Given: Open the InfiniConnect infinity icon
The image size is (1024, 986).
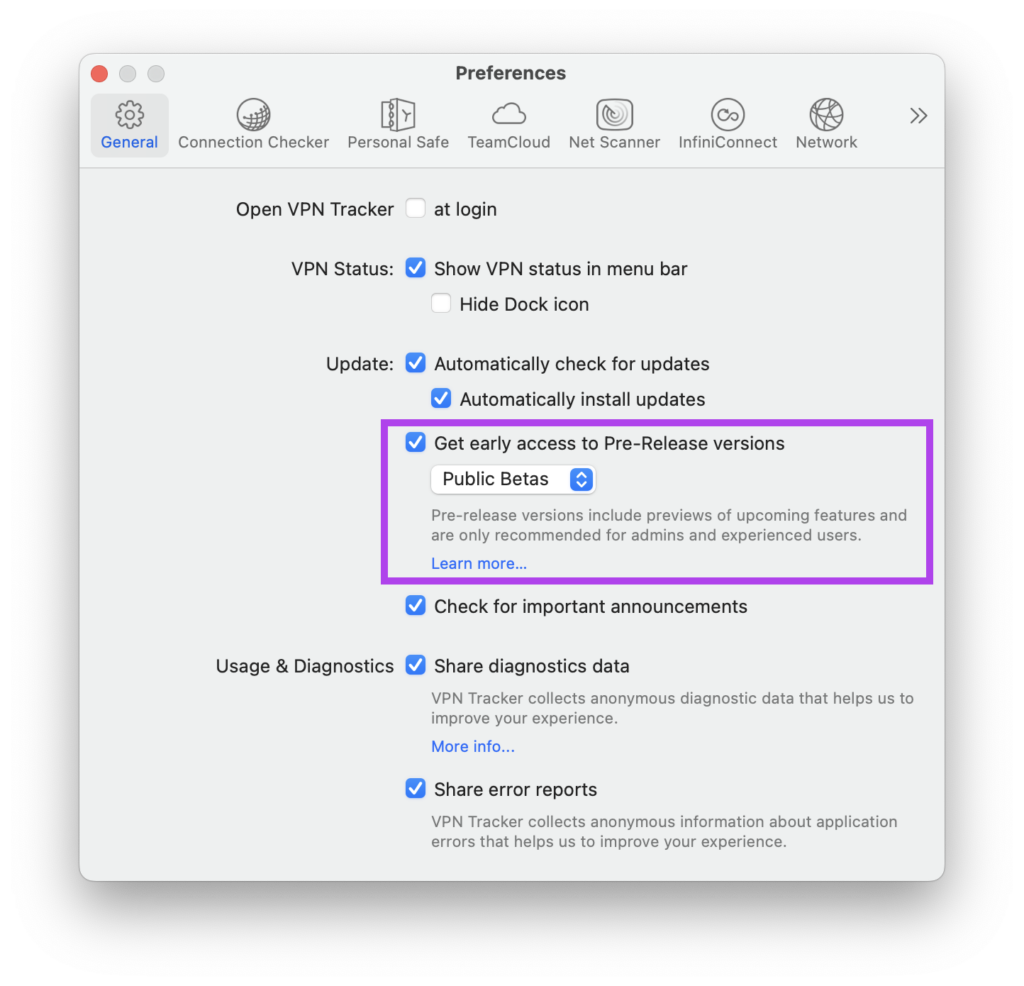Looking at the screenshot, I should [x=728, y=115].
